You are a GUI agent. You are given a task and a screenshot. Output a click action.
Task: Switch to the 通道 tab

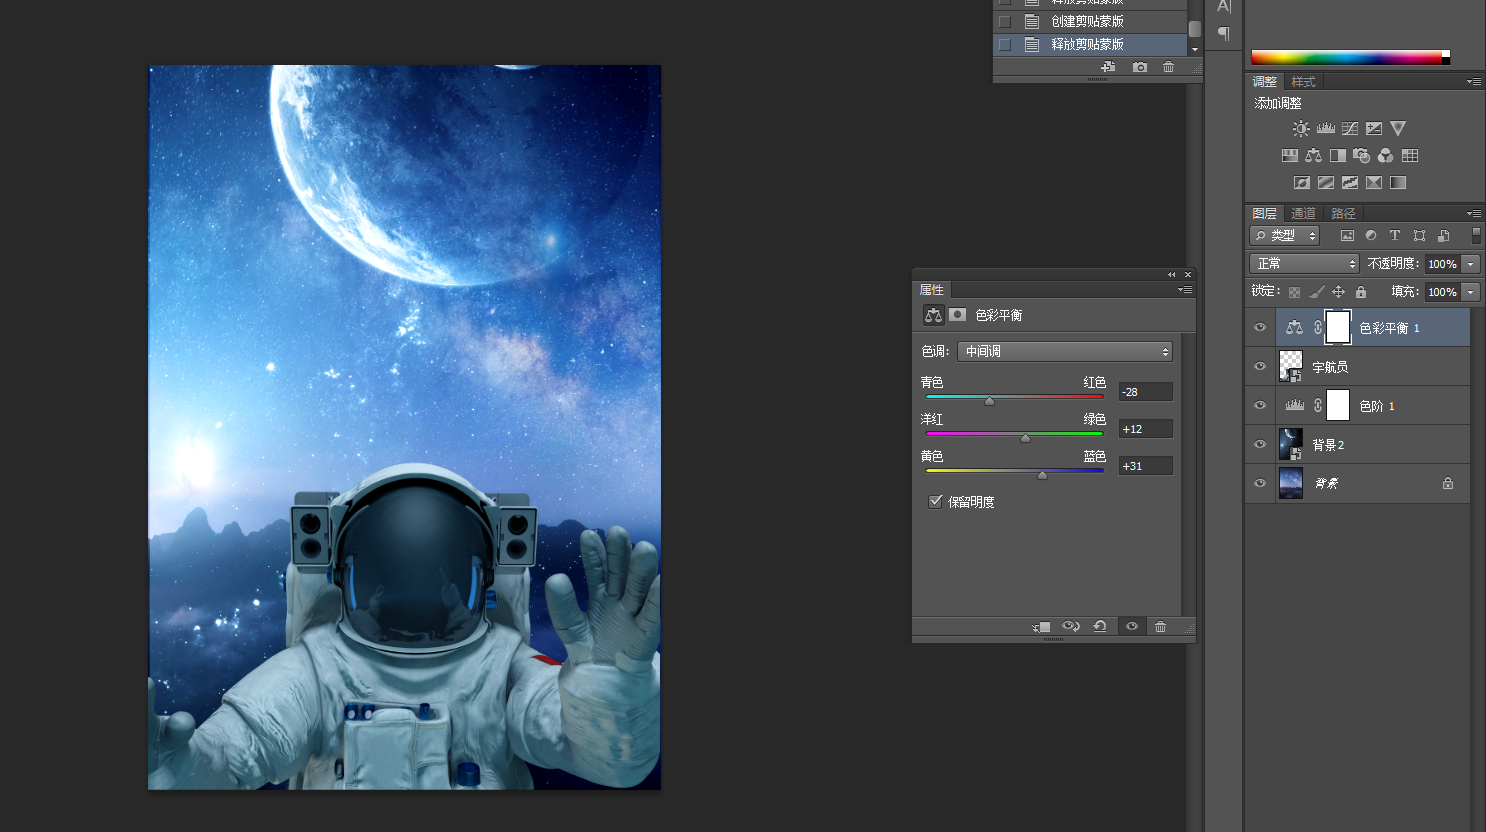pos(1303,214)
